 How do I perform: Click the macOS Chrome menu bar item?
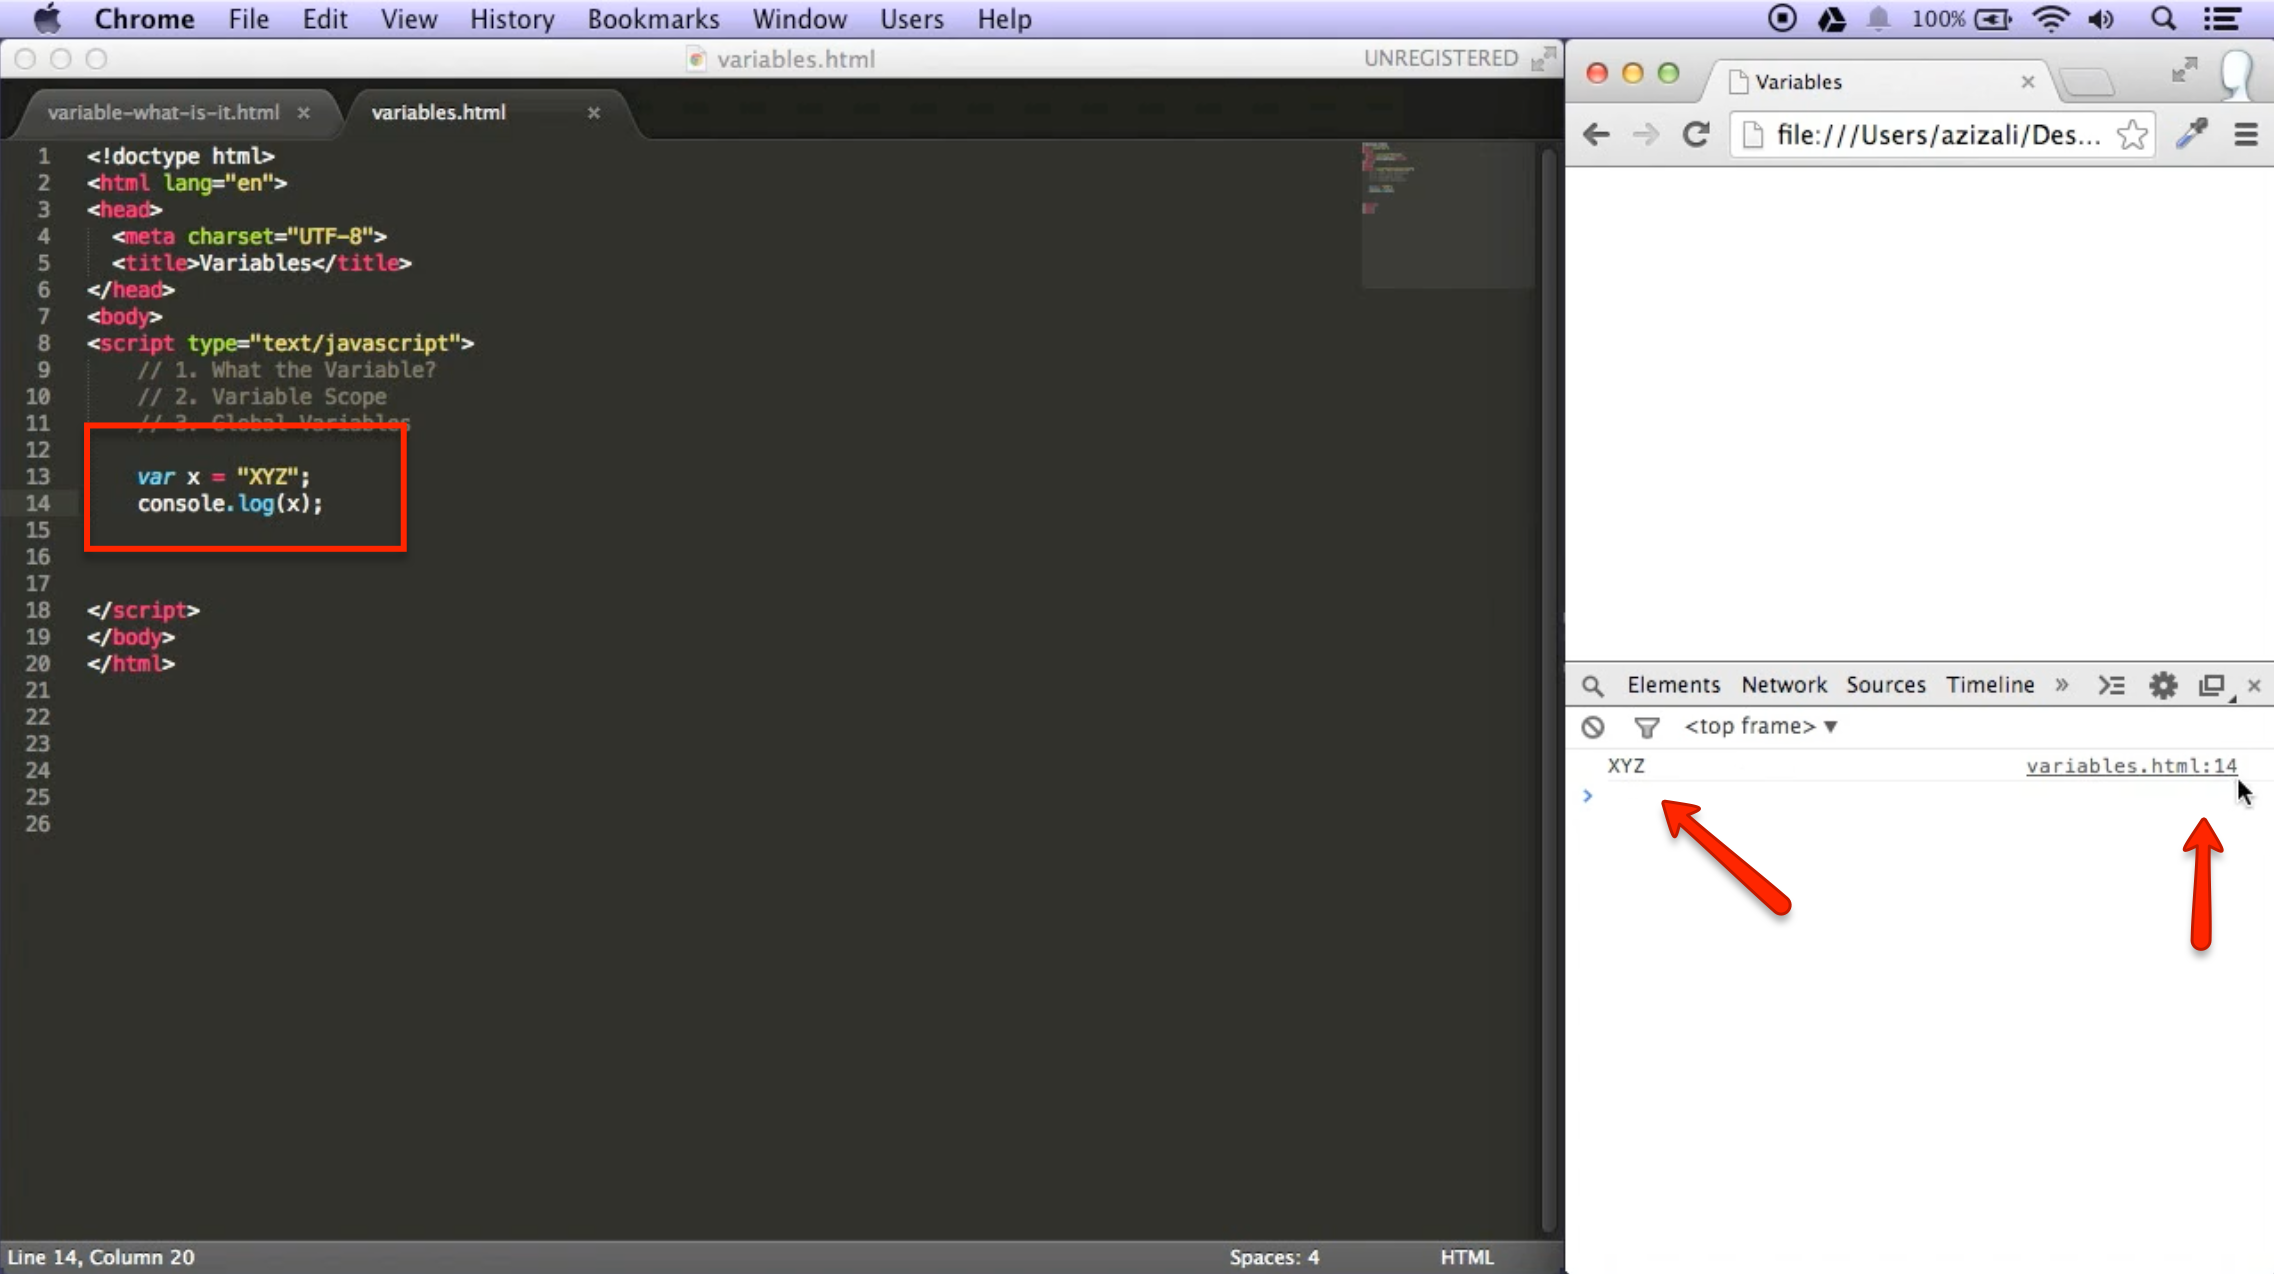coord(144,19)
